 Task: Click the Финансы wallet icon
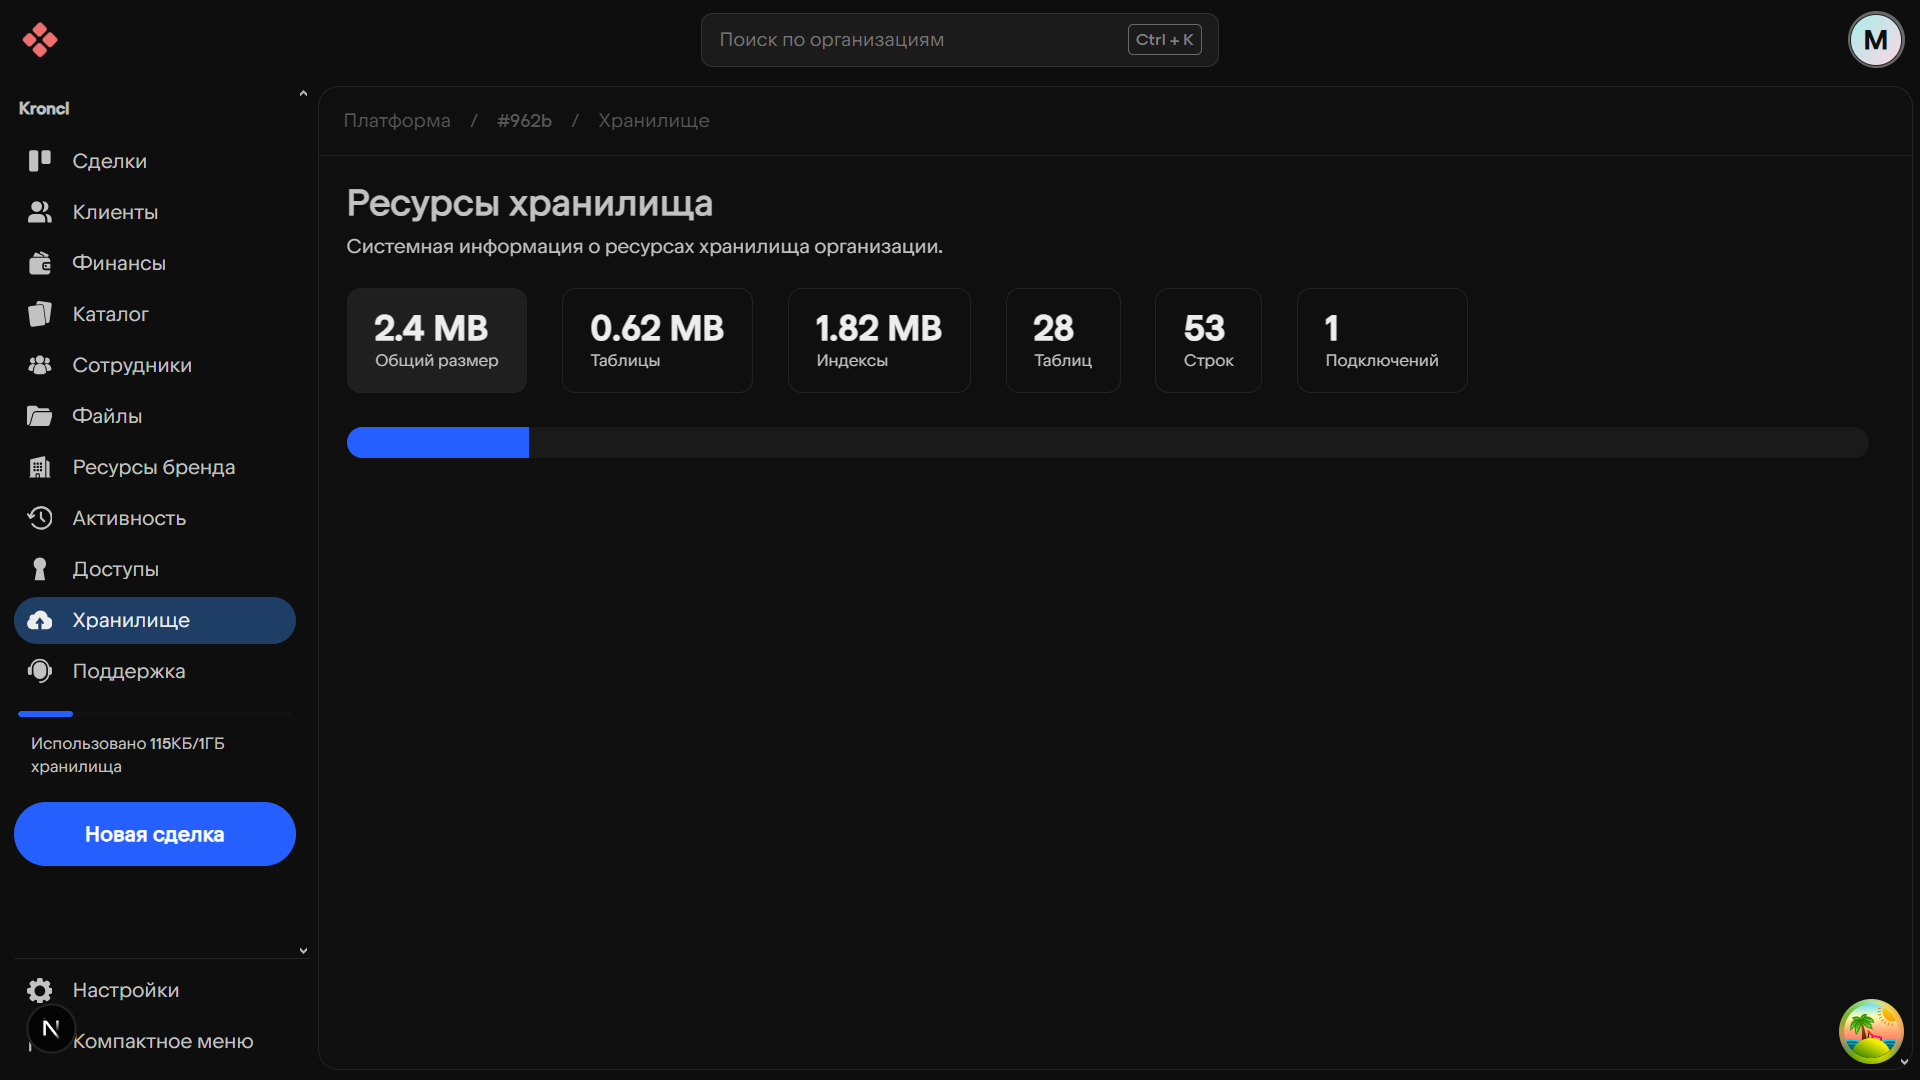pyautogui.click(x=40, y=263)
